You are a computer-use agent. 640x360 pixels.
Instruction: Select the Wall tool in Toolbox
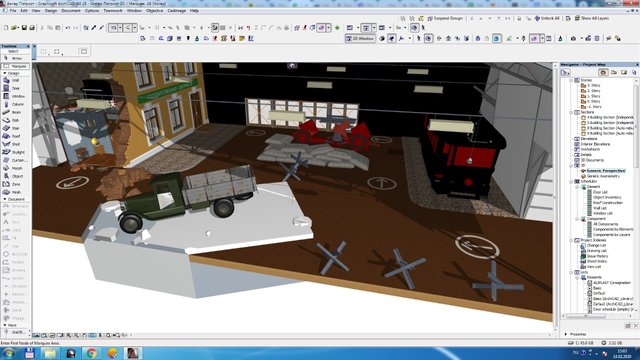(x=15, y=80)
